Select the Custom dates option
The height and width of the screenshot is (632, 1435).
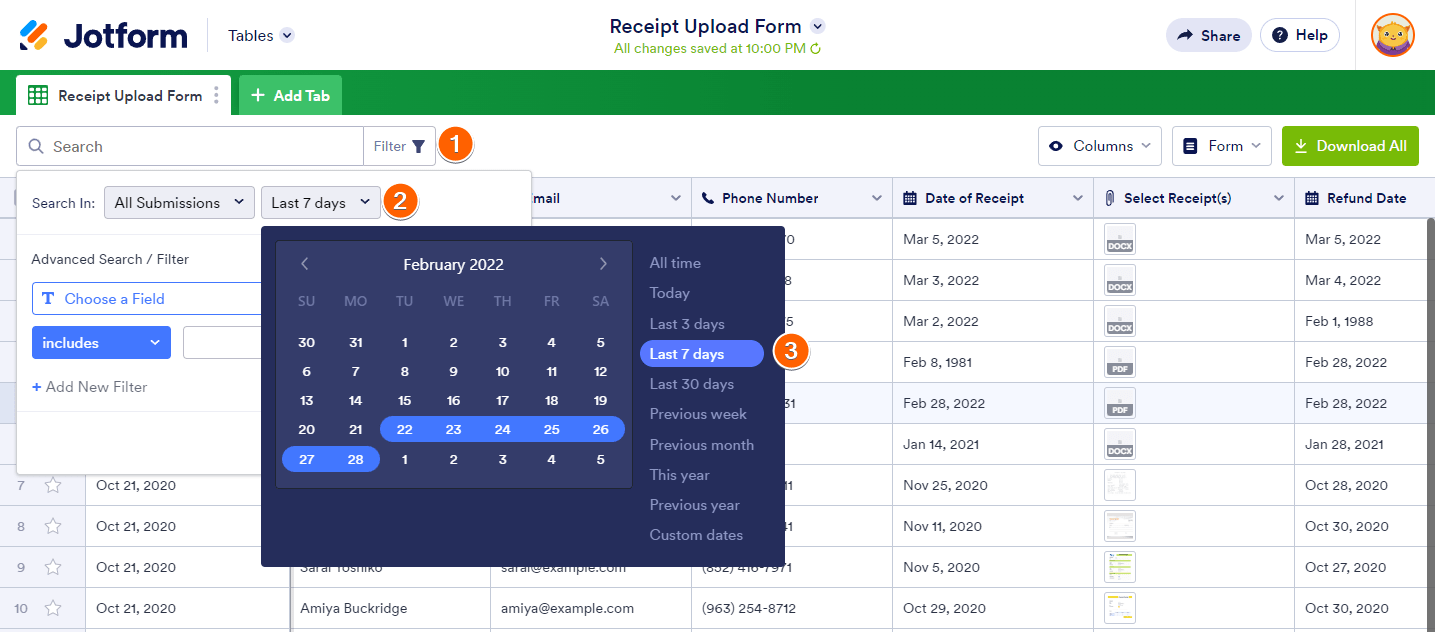point(696,535)
